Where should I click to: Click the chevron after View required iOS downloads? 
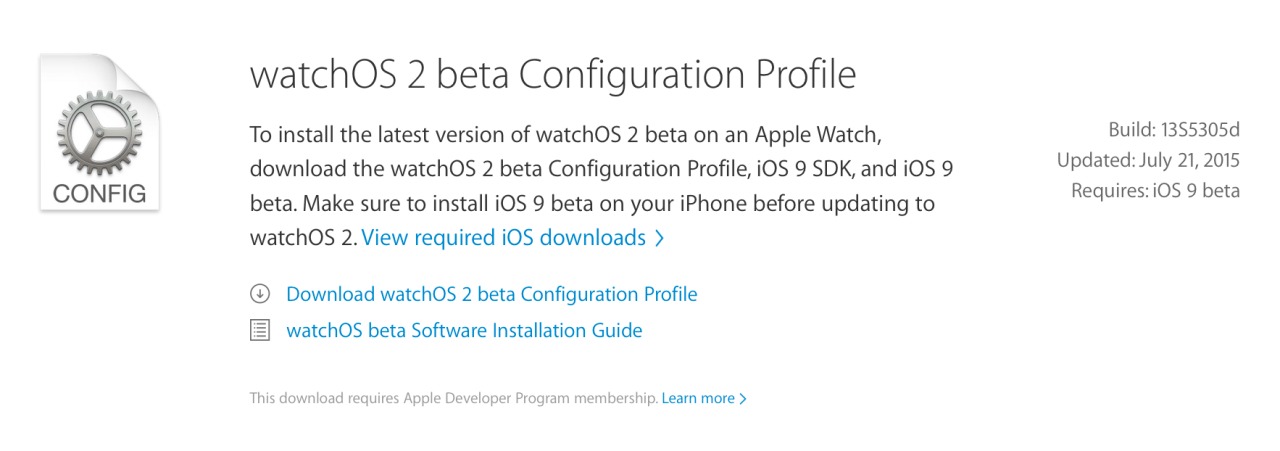tap(659, 238)
